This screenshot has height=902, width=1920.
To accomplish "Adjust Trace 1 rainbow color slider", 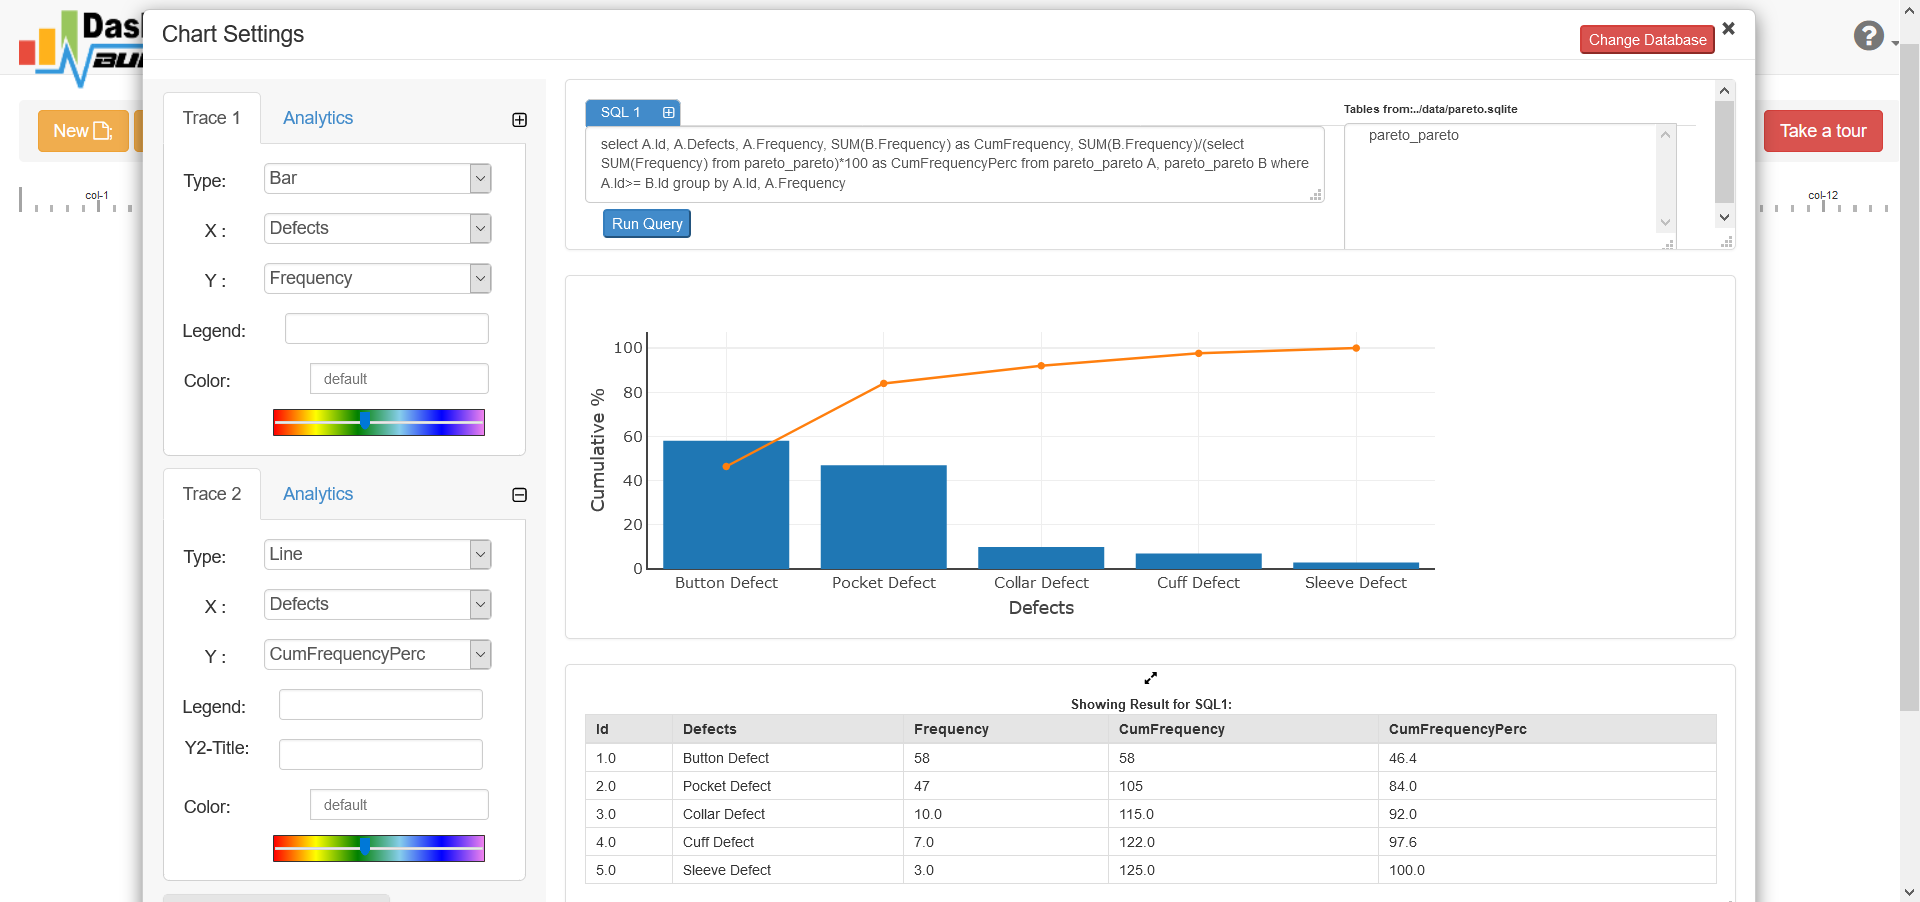I will coord(379,422).
